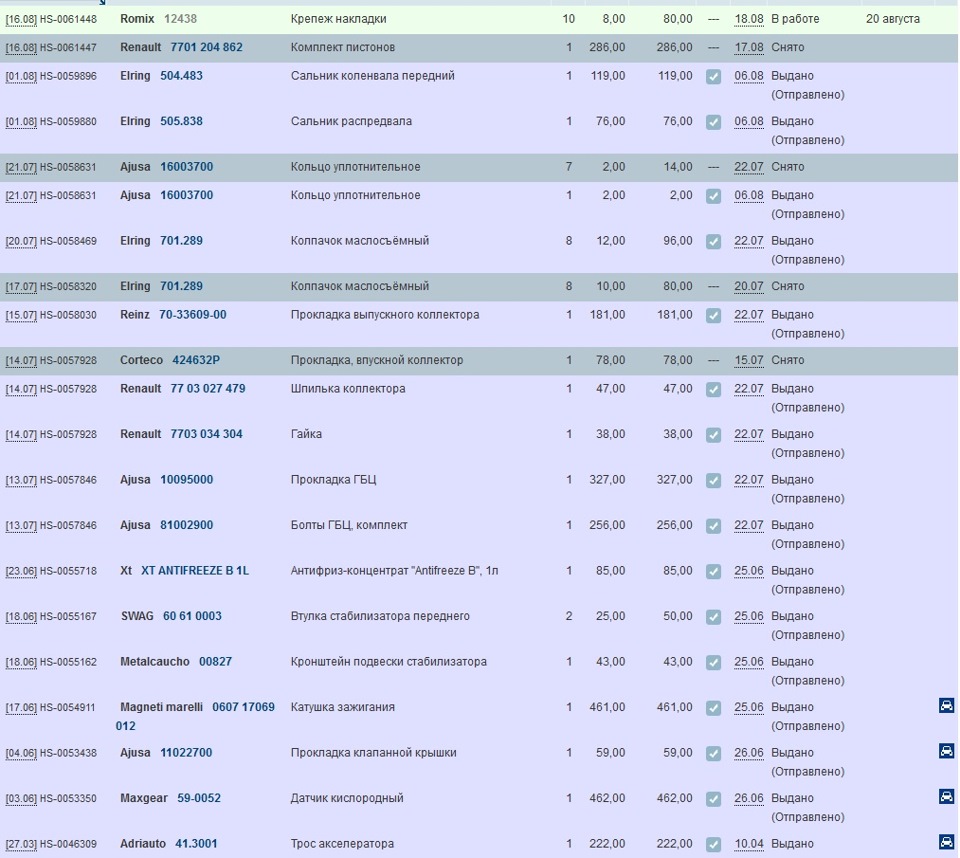Viewport: 960px width, 858px height.
Task: Click Romix article number 12438
Action: point(181,19)
